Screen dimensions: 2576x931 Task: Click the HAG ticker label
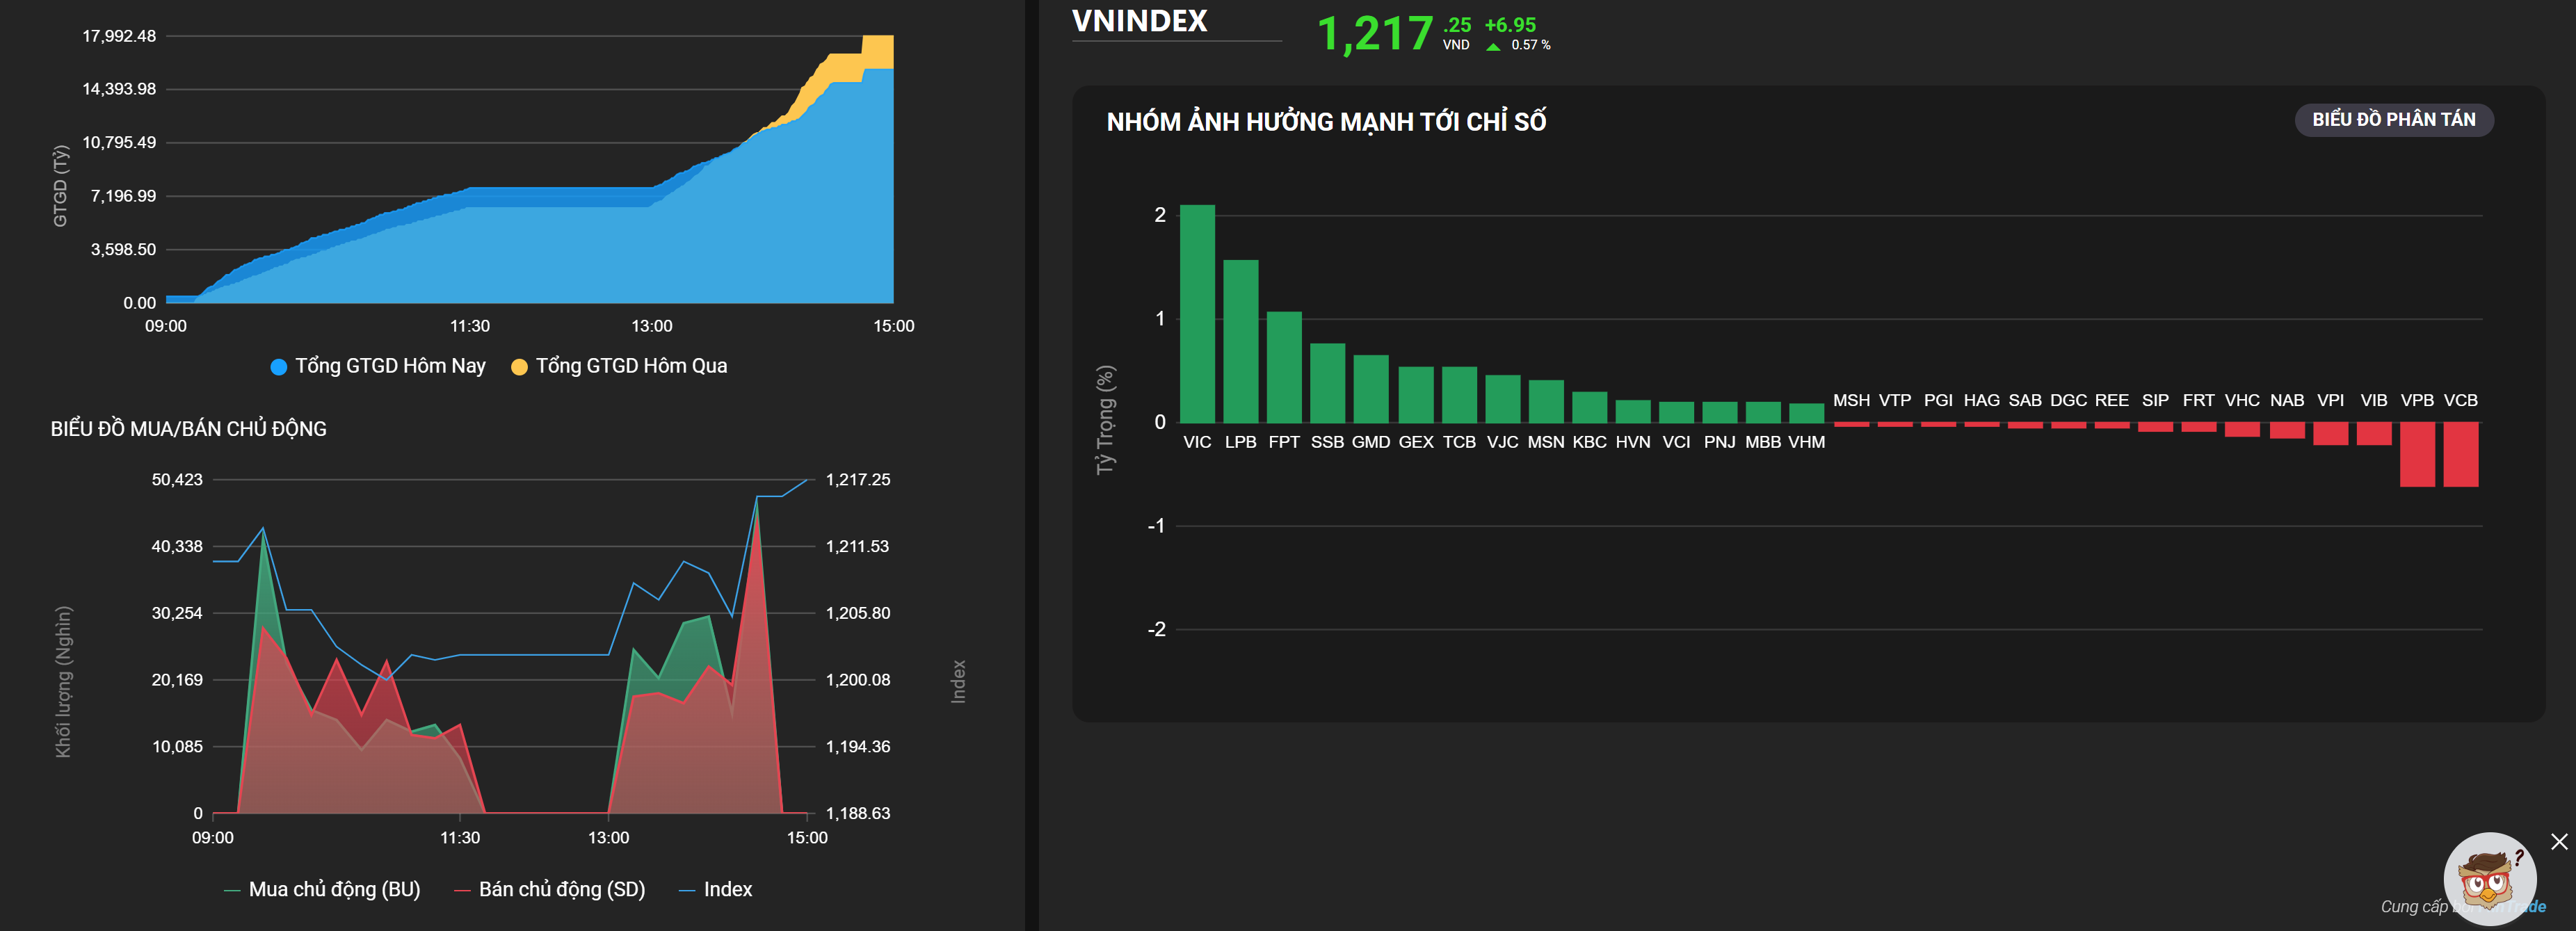(1981, 400)
